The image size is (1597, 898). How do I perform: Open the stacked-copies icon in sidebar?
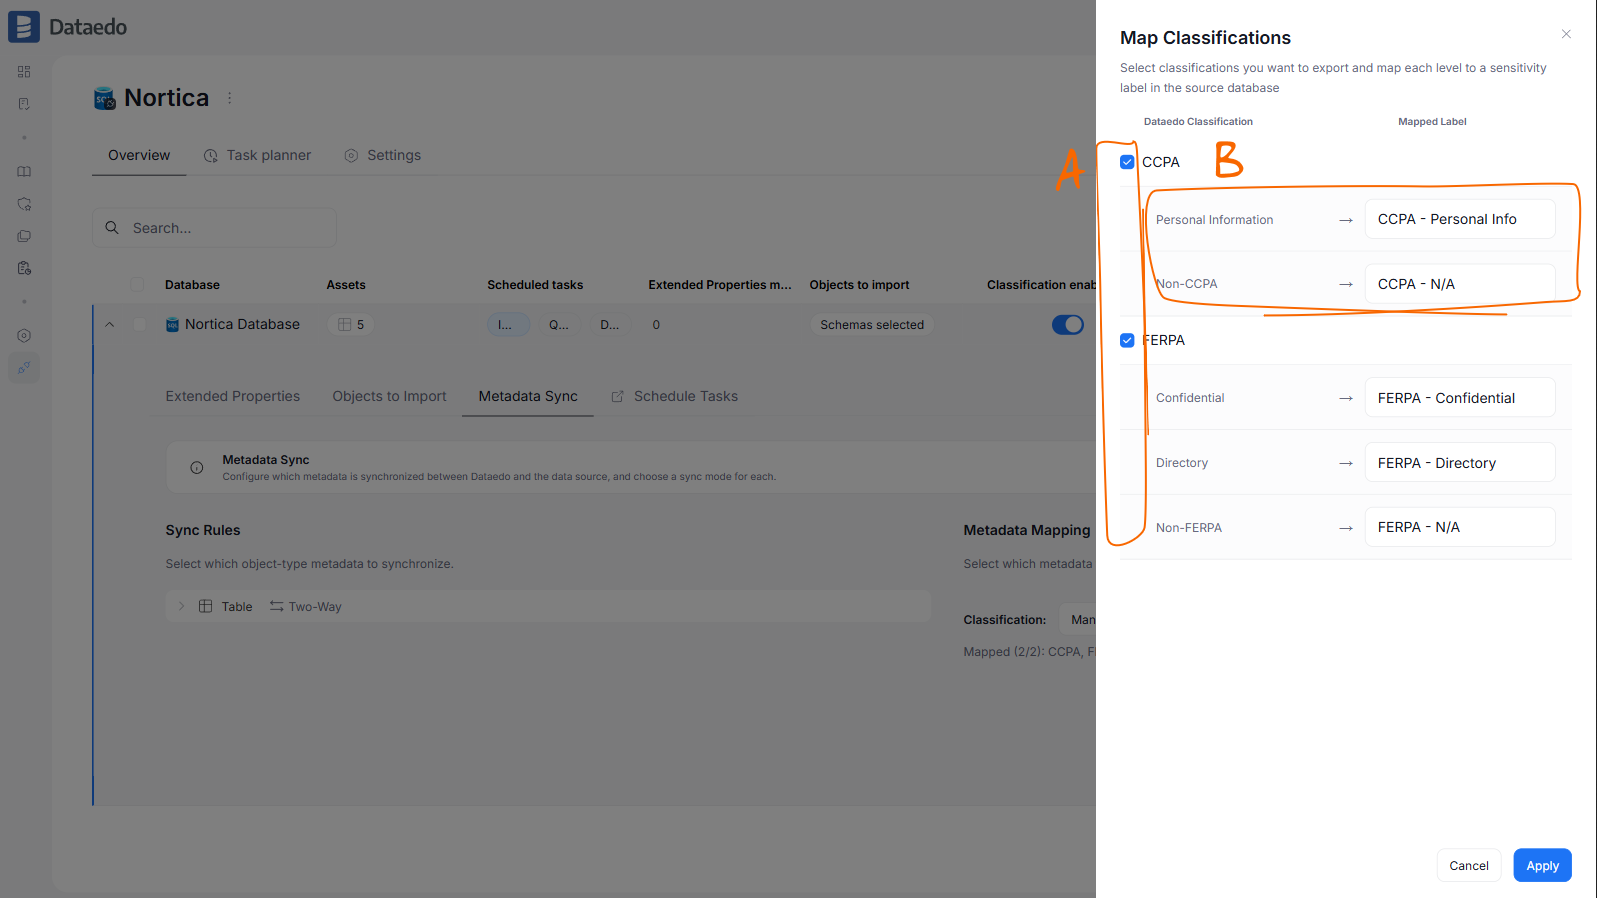(24, 236)
